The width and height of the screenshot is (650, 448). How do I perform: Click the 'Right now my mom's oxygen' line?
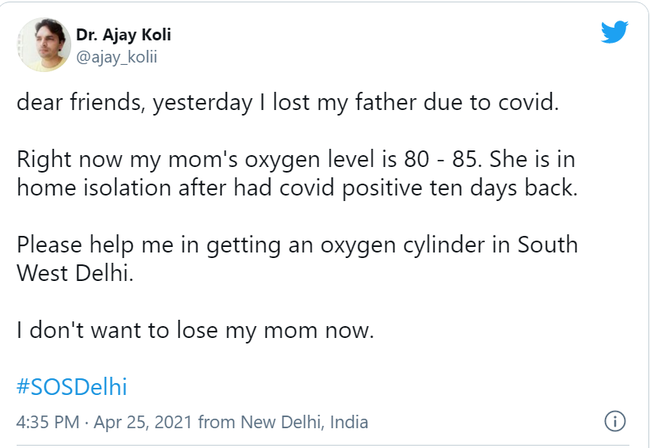(x=200, y=162)
